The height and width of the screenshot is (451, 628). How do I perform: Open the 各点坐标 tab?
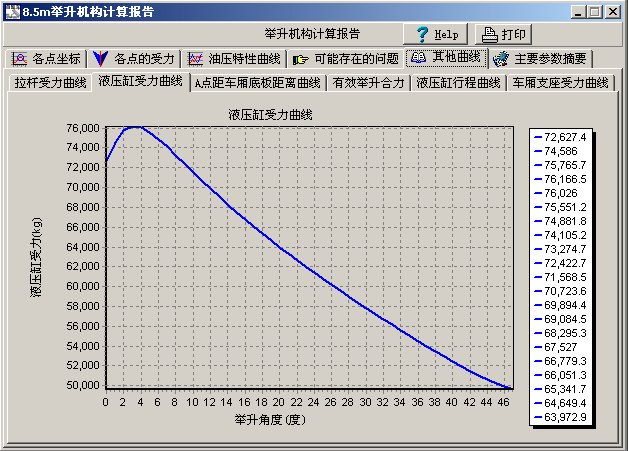click(x=46, y=59)
